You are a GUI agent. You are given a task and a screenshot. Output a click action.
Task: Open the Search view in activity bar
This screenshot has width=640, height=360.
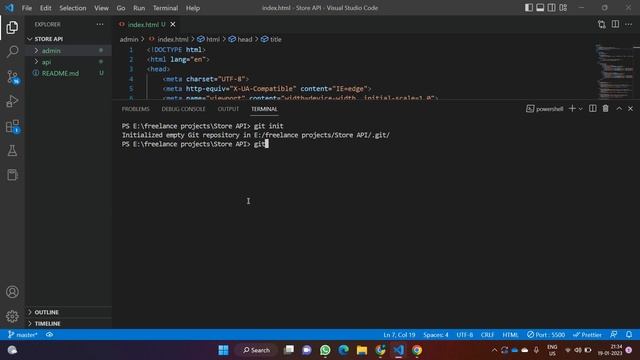(12, 51)
